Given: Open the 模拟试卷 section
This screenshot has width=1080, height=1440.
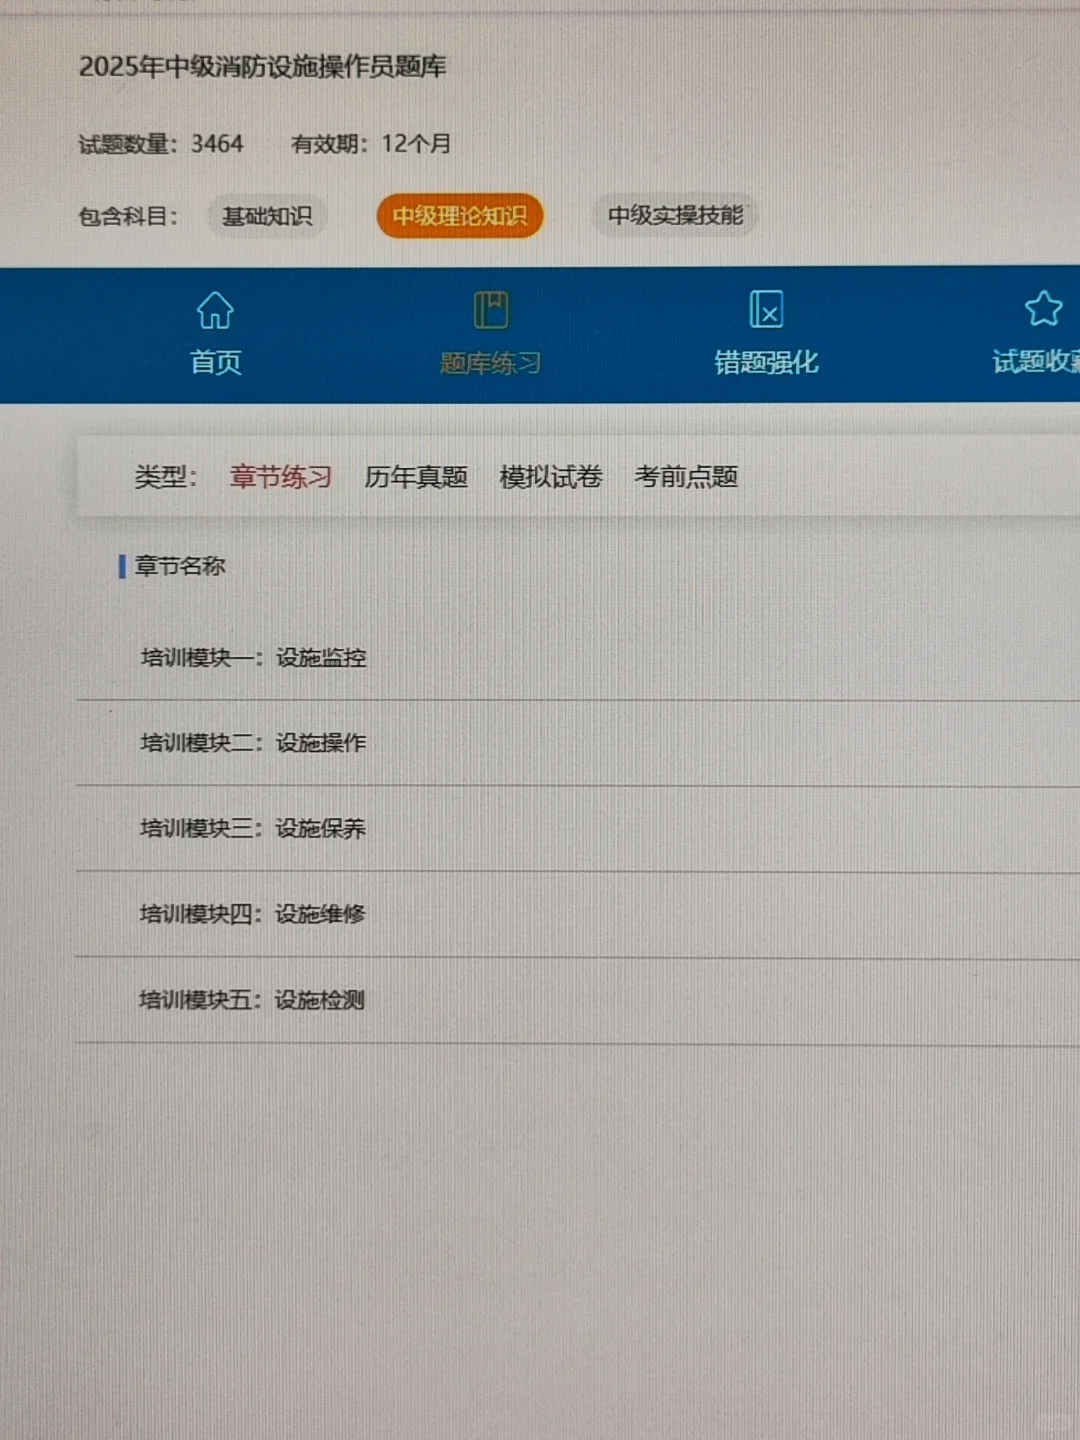Looking at the screenshot, I should (551, 478).
